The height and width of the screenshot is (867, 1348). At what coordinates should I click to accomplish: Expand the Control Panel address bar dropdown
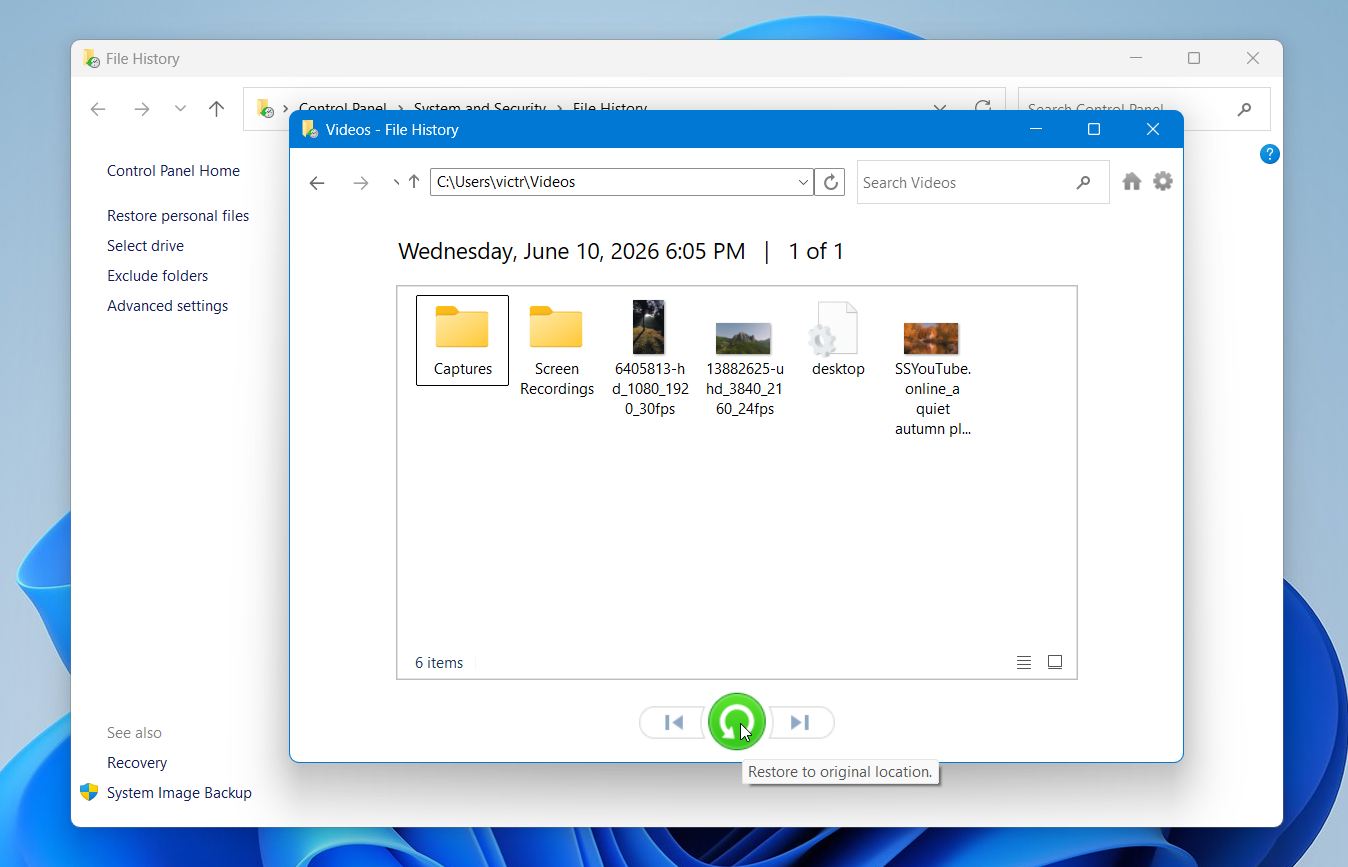pyautogui.click(x=940, y=109)
